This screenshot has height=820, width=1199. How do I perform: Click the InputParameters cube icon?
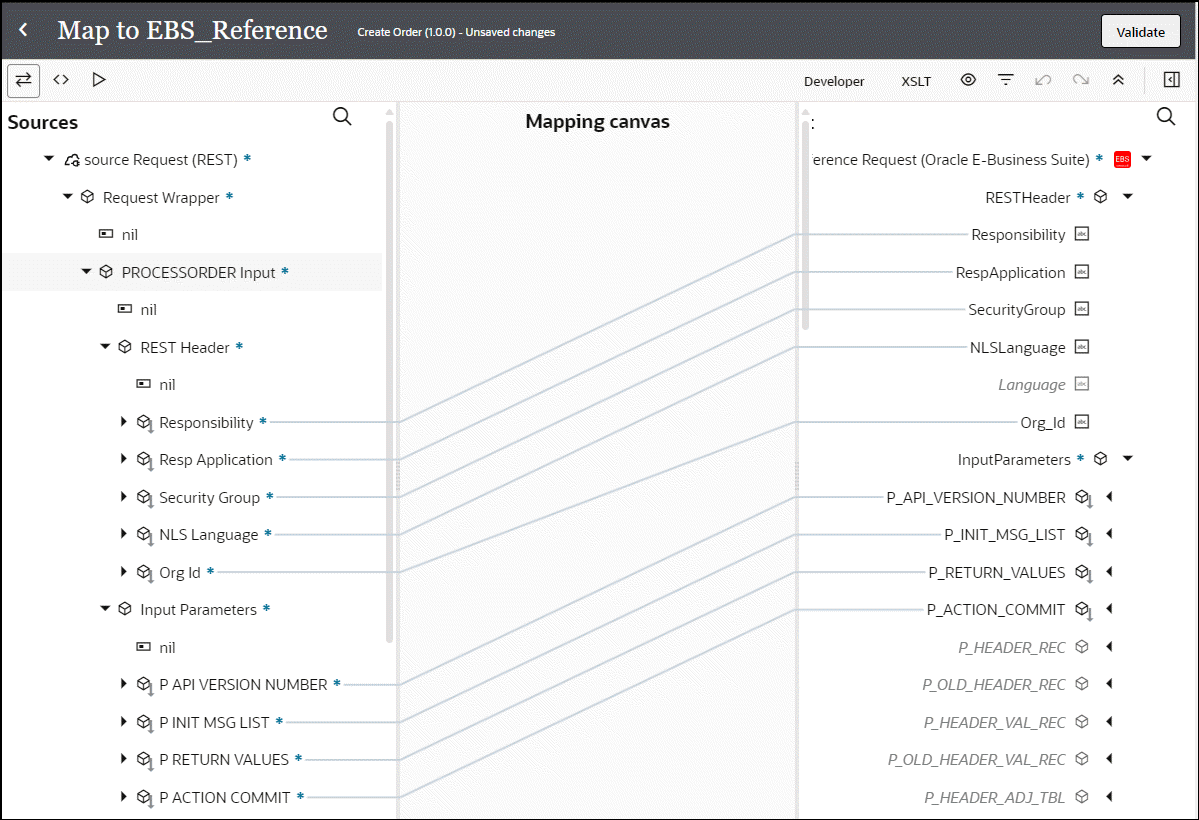click(x=1100, y=459)
